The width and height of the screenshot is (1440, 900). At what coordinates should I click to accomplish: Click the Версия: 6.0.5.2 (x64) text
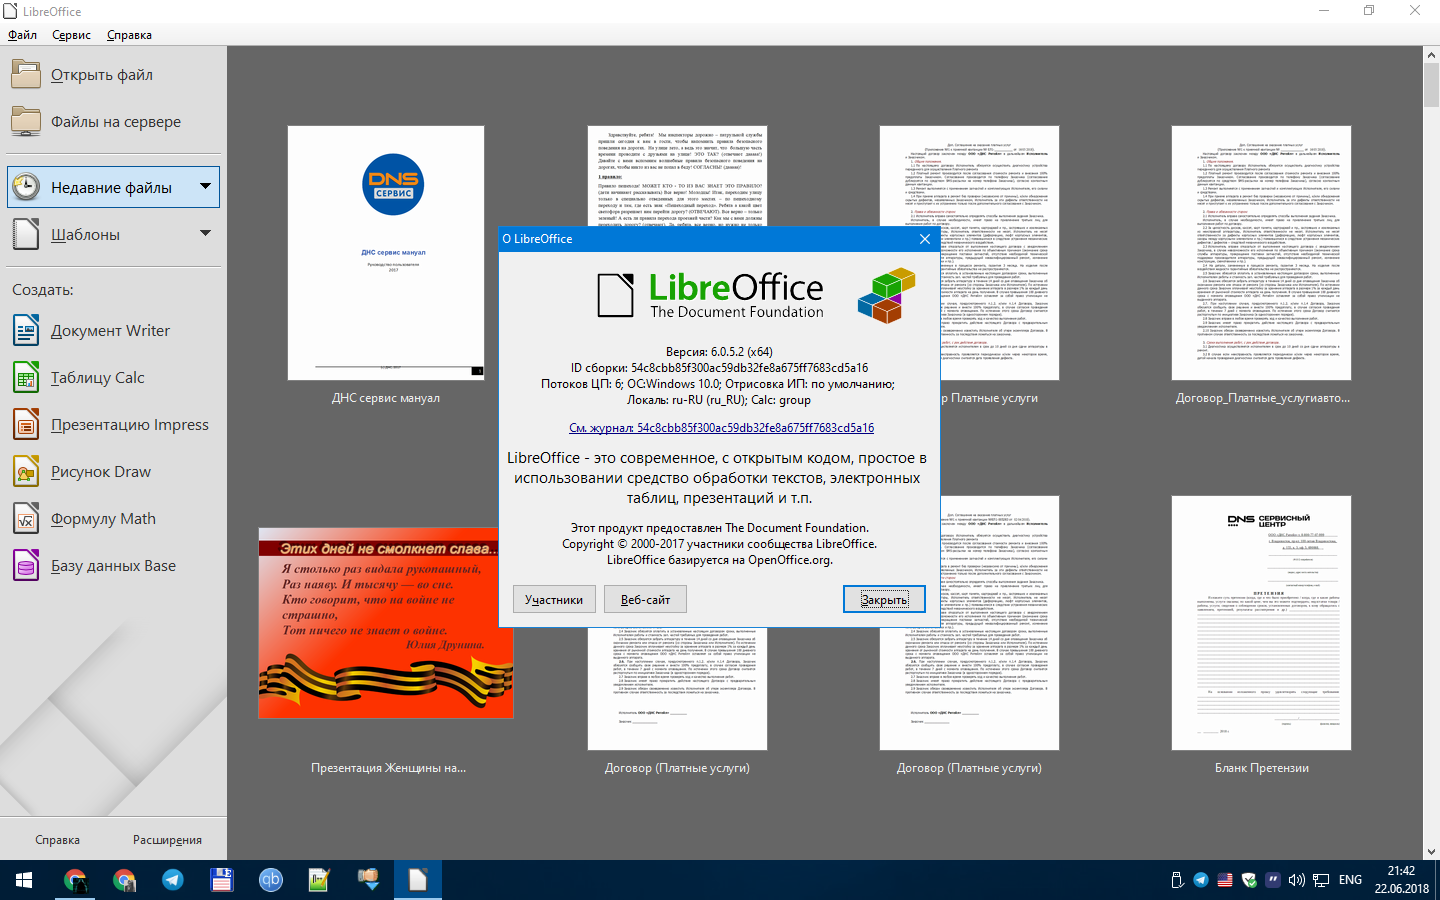click(x=719, y=352)
